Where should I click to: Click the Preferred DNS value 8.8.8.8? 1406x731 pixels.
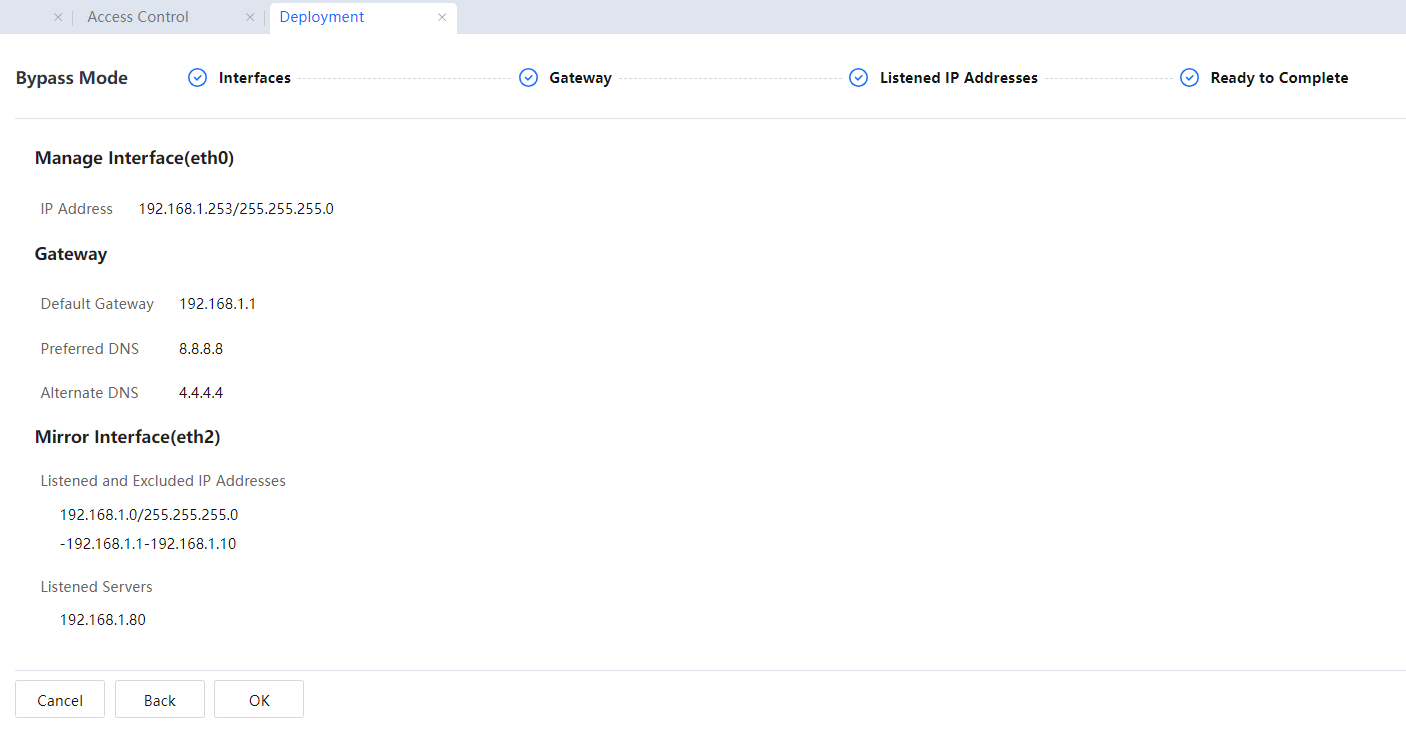201,349
